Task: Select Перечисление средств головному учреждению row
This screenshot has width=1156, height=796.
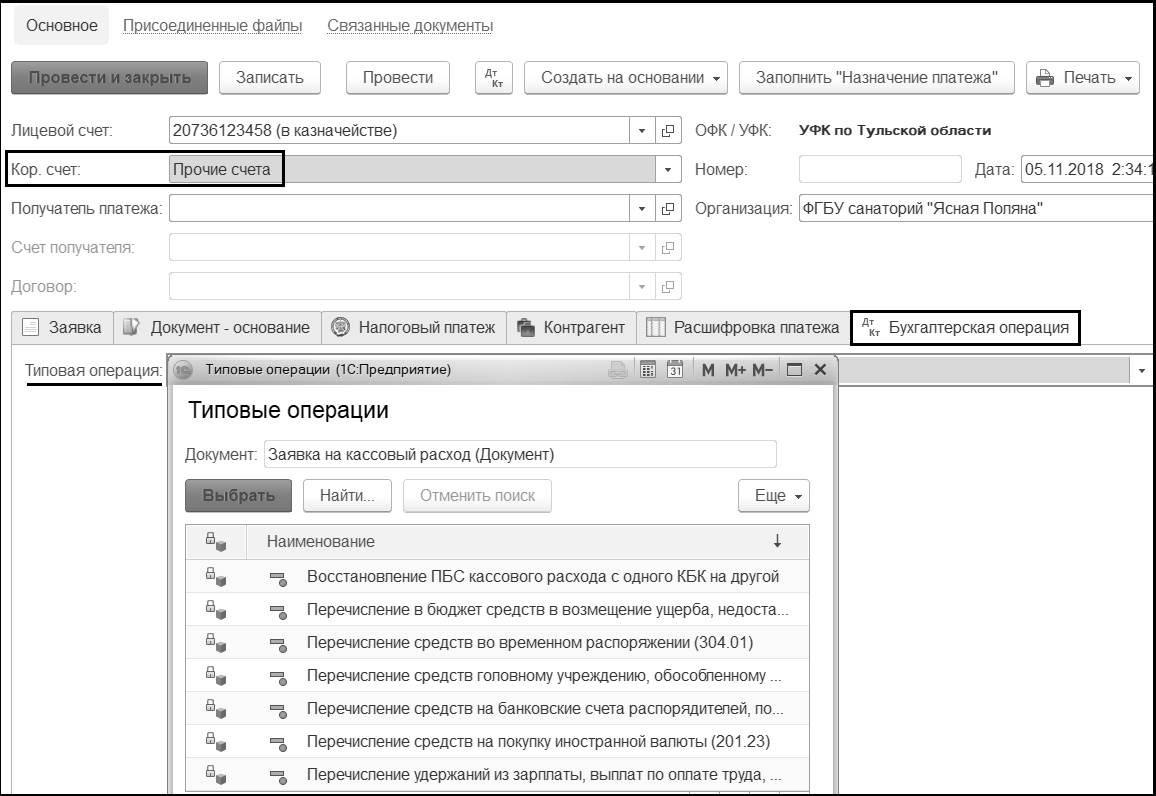Action: (x=498, y=676)
